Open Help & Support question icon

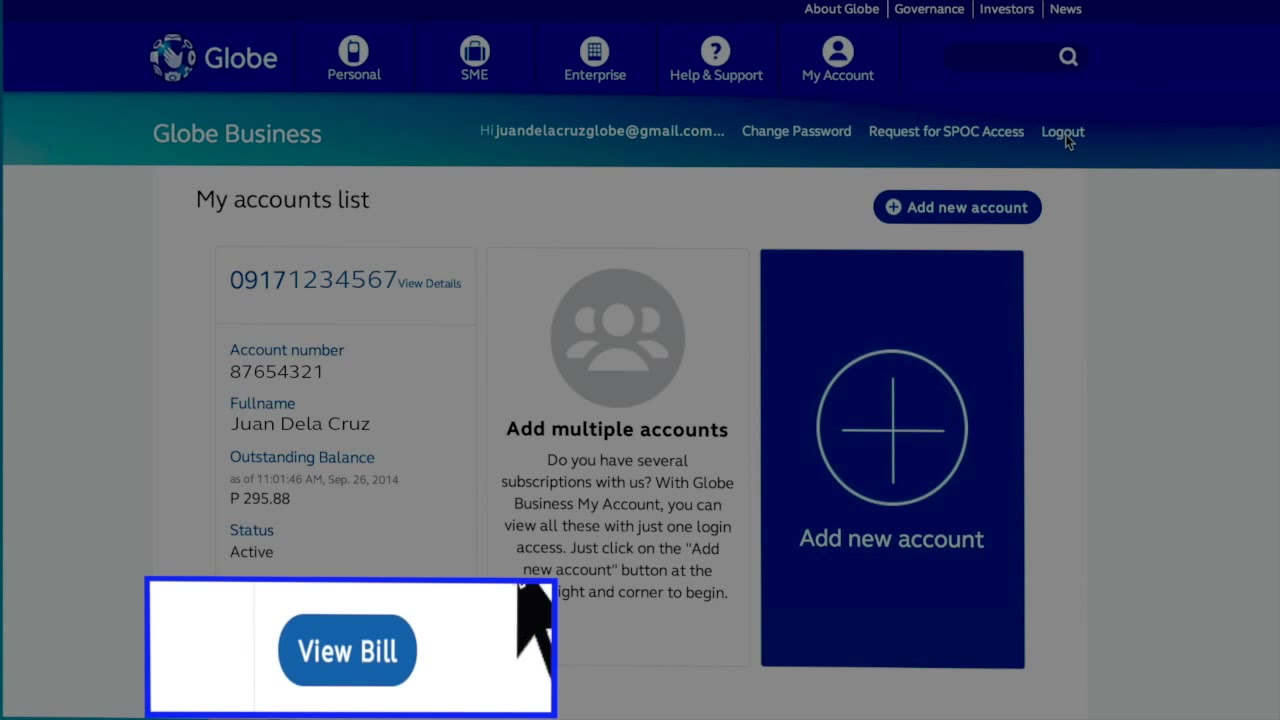point(716,50)
